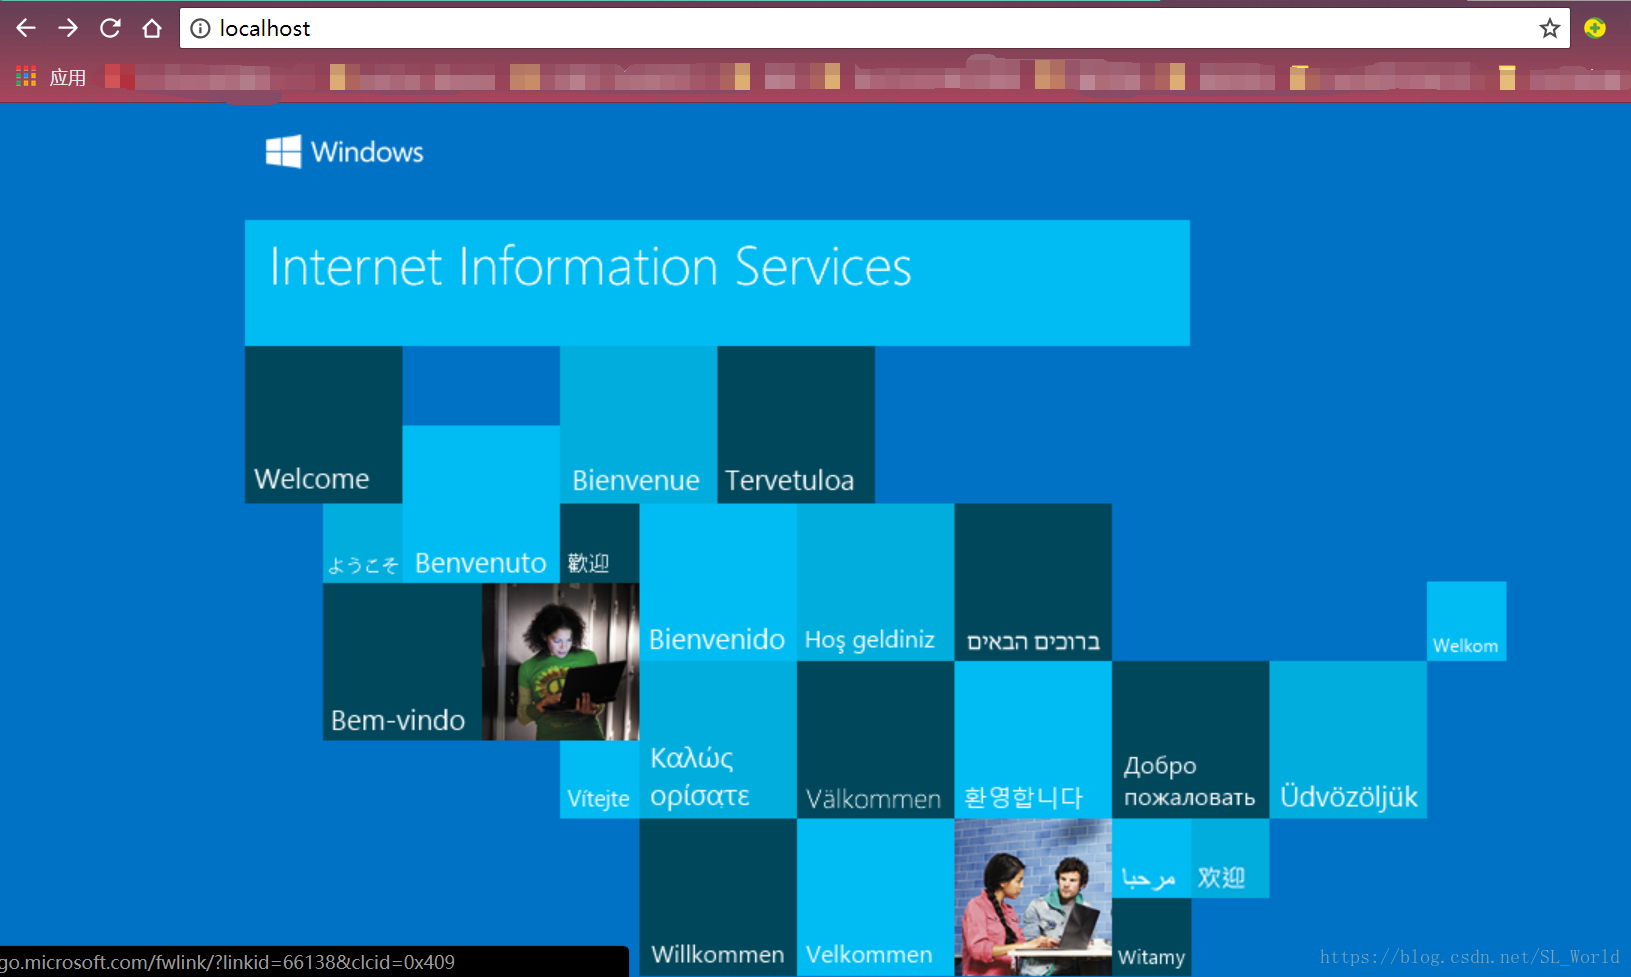
Task: Open the green extension icon in toolbar
Action: point(1595,28)
